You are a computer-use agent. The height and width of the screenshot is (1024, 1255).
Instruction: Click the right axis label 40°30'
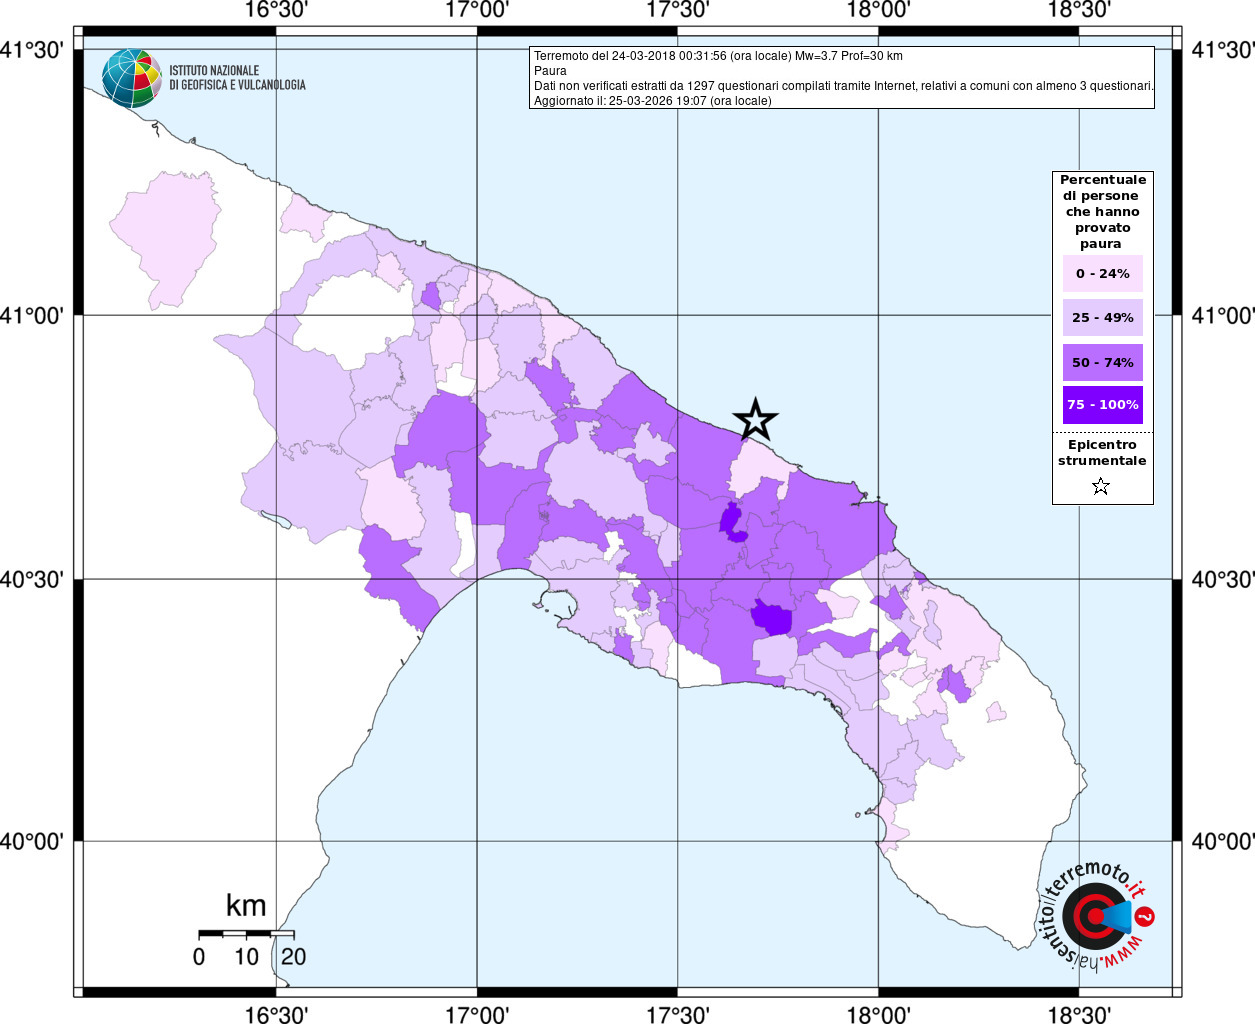1222,579
